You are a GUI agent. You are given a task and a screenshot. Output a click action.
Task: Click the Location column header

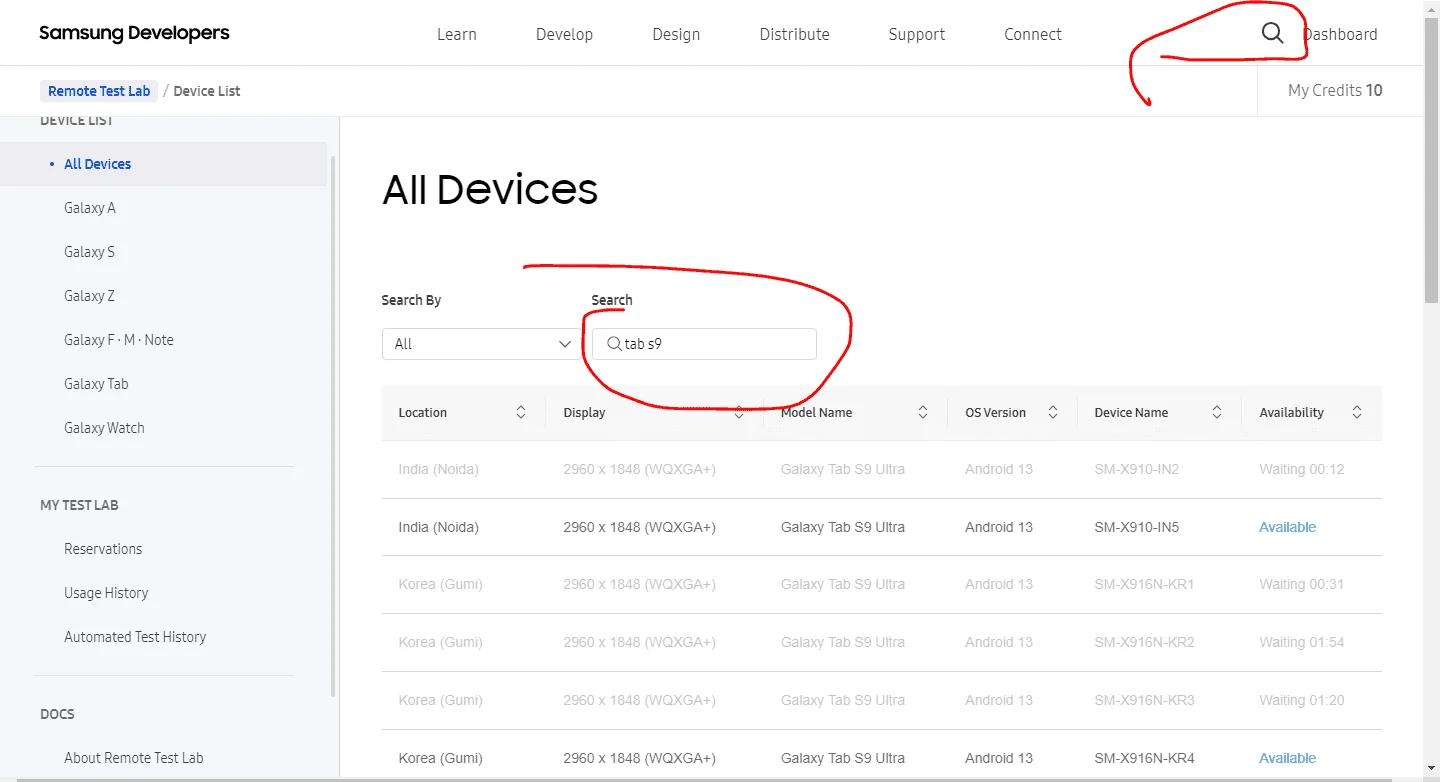coord(422,412)
